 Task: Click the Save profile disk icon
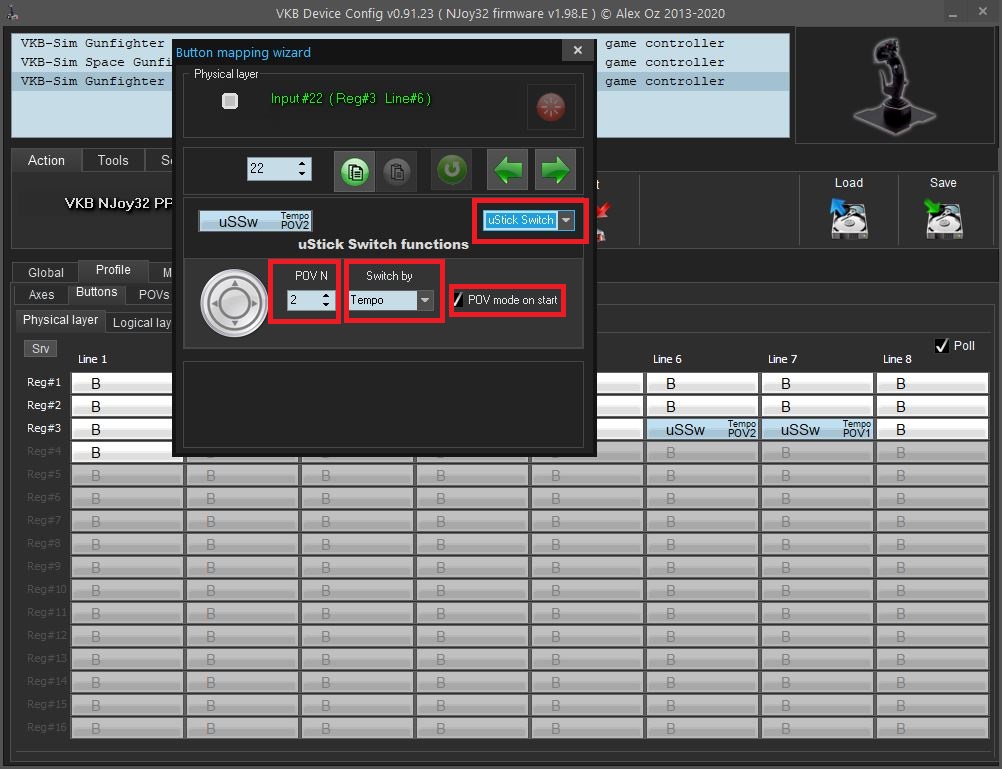coord(943,217)
